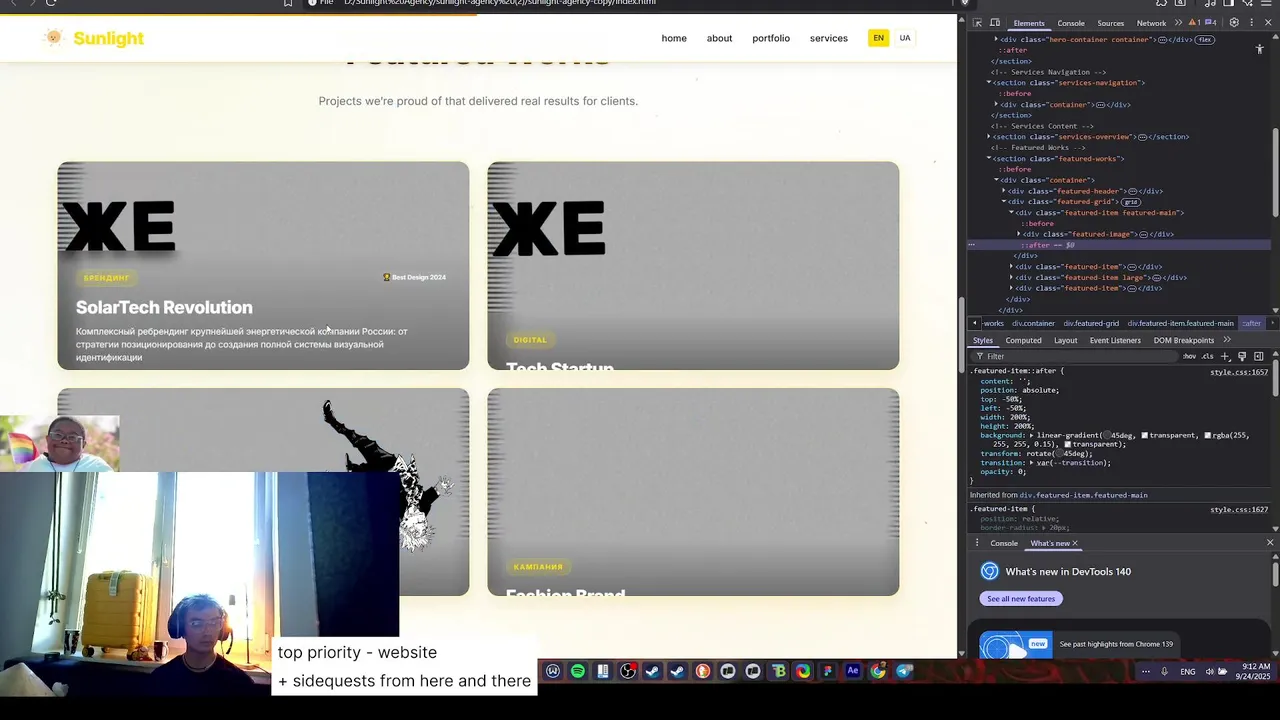Open Telegram from the taskbar
Viewport: 1280px width, 720px height.
pos(904,672)
